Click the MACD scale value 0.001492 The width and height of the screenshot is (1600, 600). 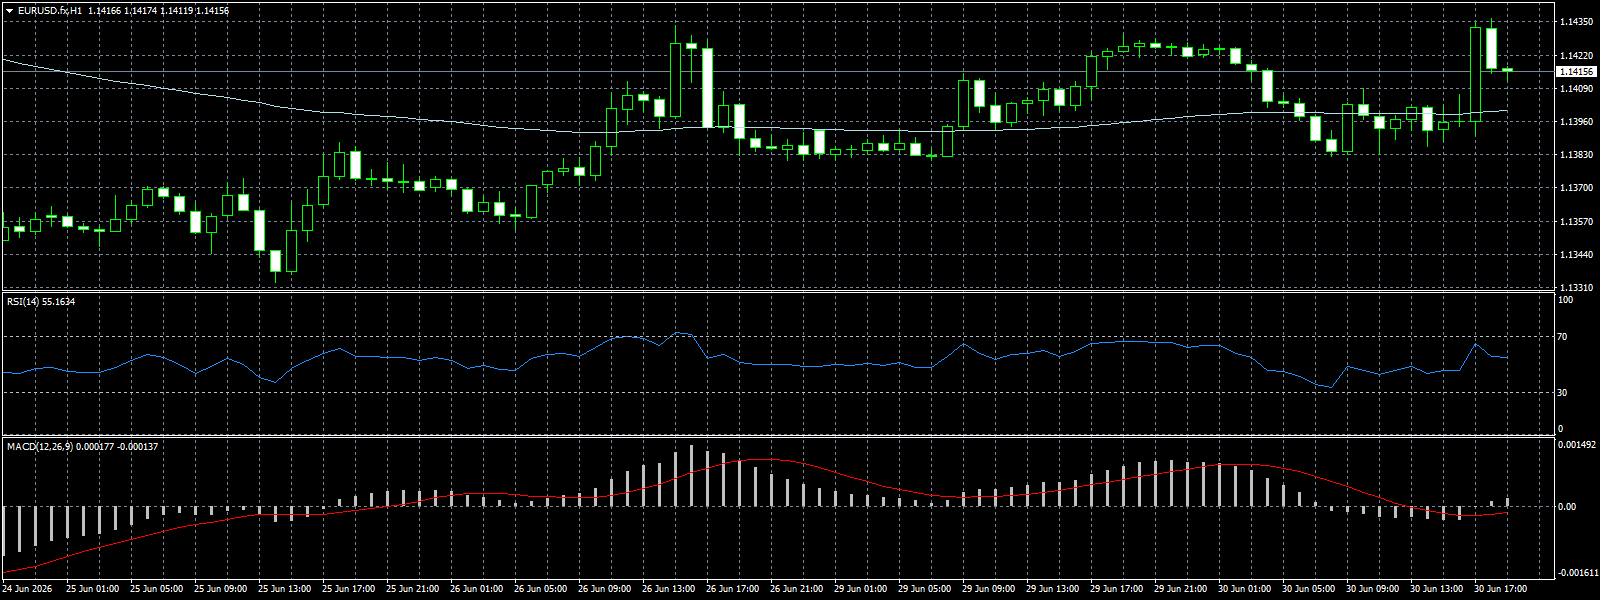(1577, 445)
